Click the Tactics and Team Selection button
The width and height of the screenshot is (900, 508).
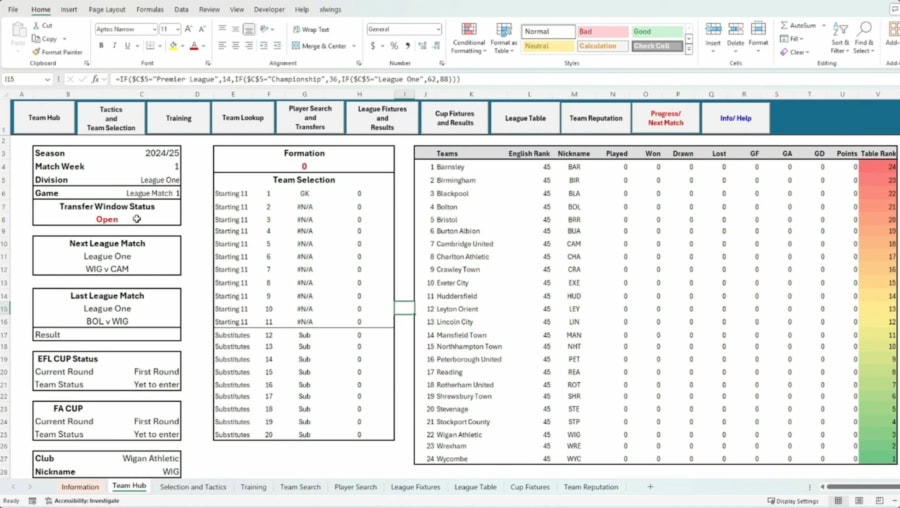point(111,118)
